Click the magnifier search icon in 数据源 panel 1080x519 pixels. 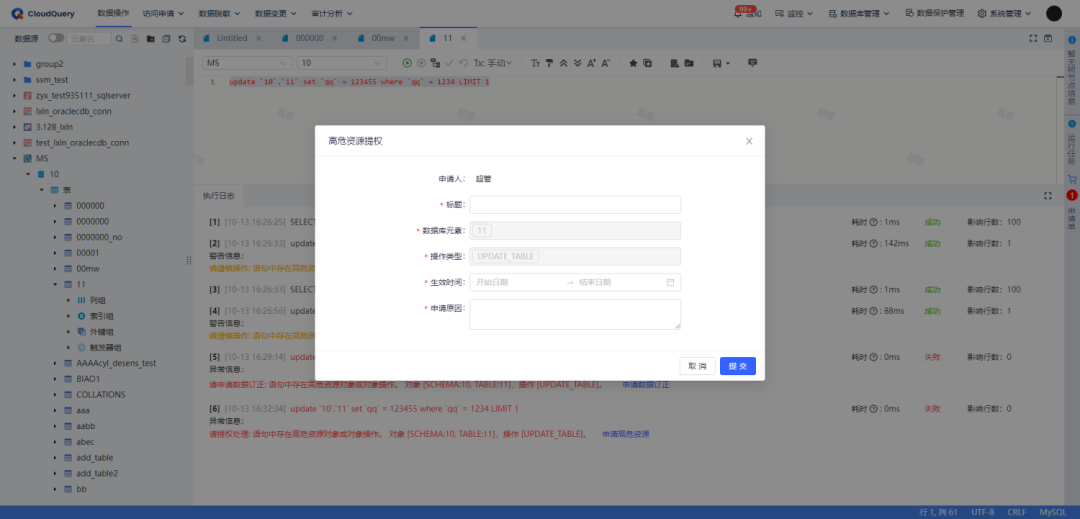(119, 39)
